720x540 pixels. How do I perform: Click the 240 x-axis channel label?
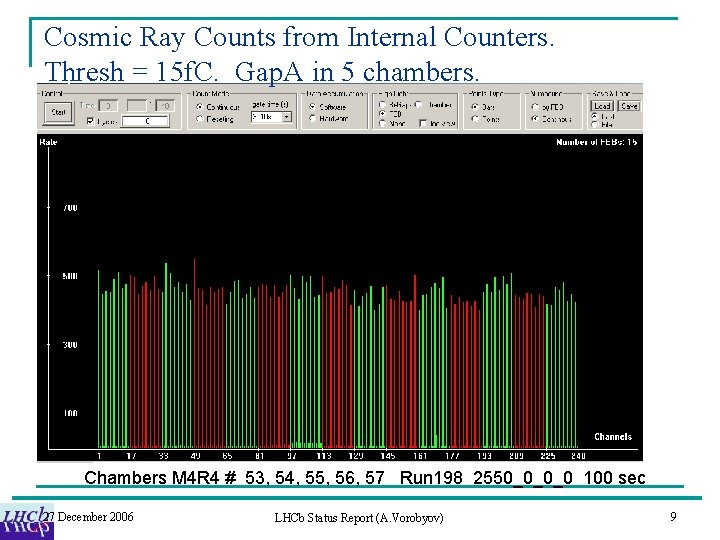click(578, 456)
